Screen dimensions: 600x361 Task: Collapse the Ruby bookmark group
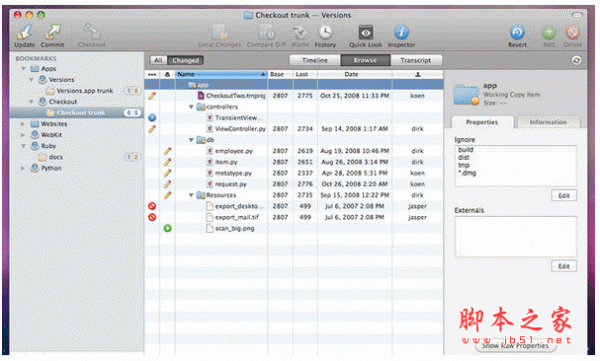(24, 146)
